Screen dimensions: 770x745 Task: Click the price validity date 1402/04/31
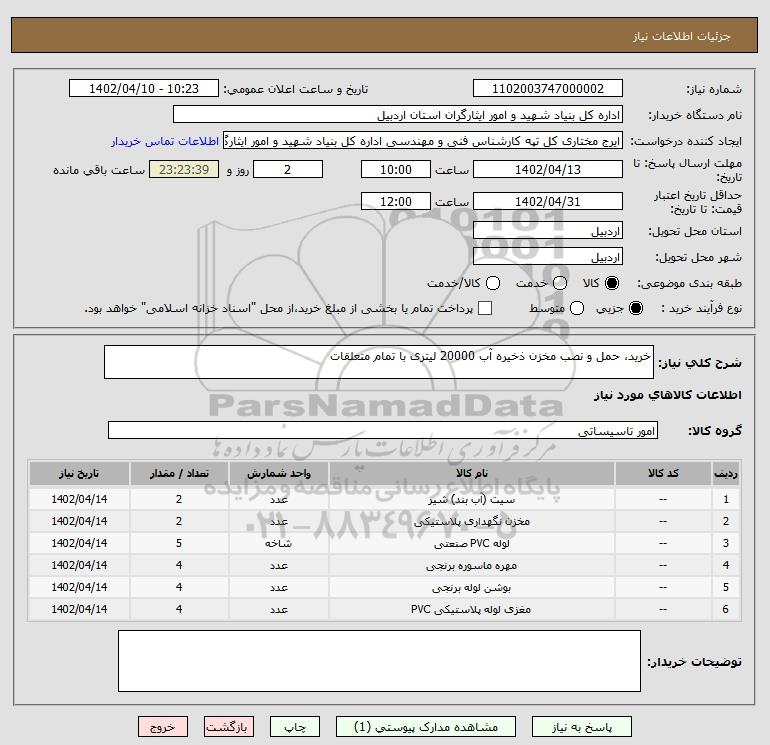548,201
